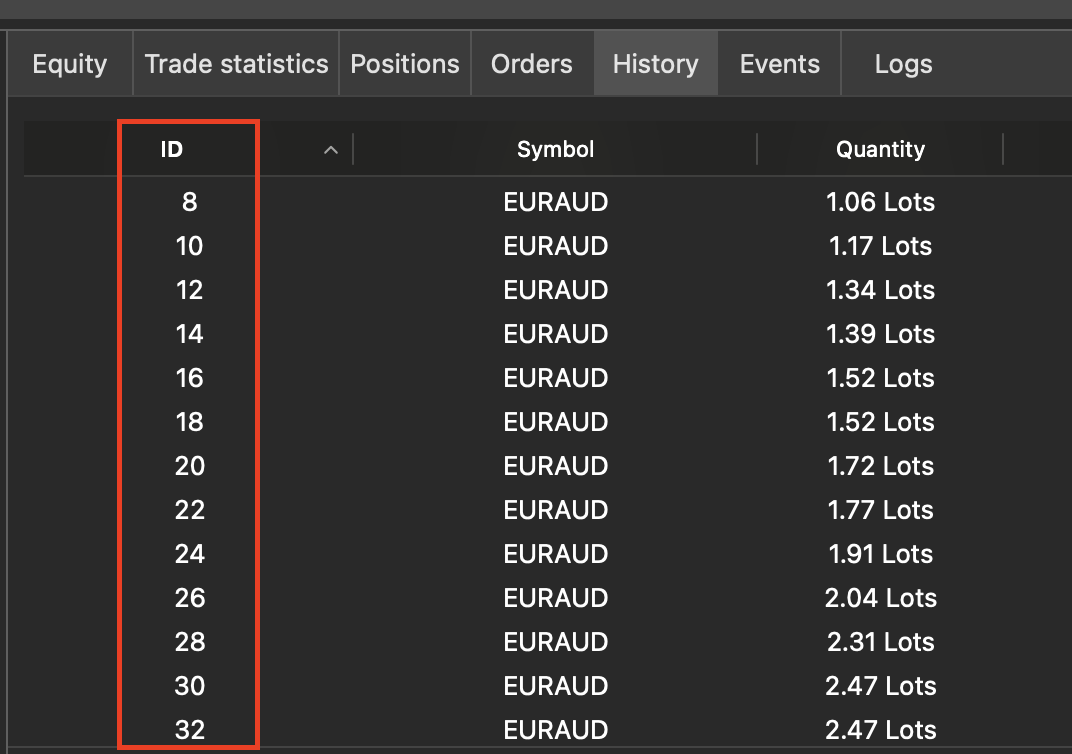Click 2.47 Lots in ID 30 row
The image size is (1072, 754).
pos(880,686)
